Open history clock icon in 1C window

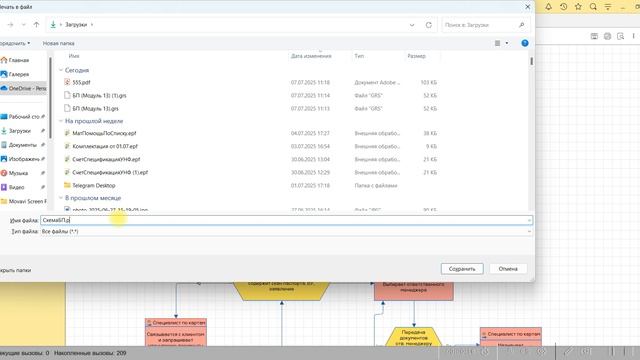coord(563,7)
